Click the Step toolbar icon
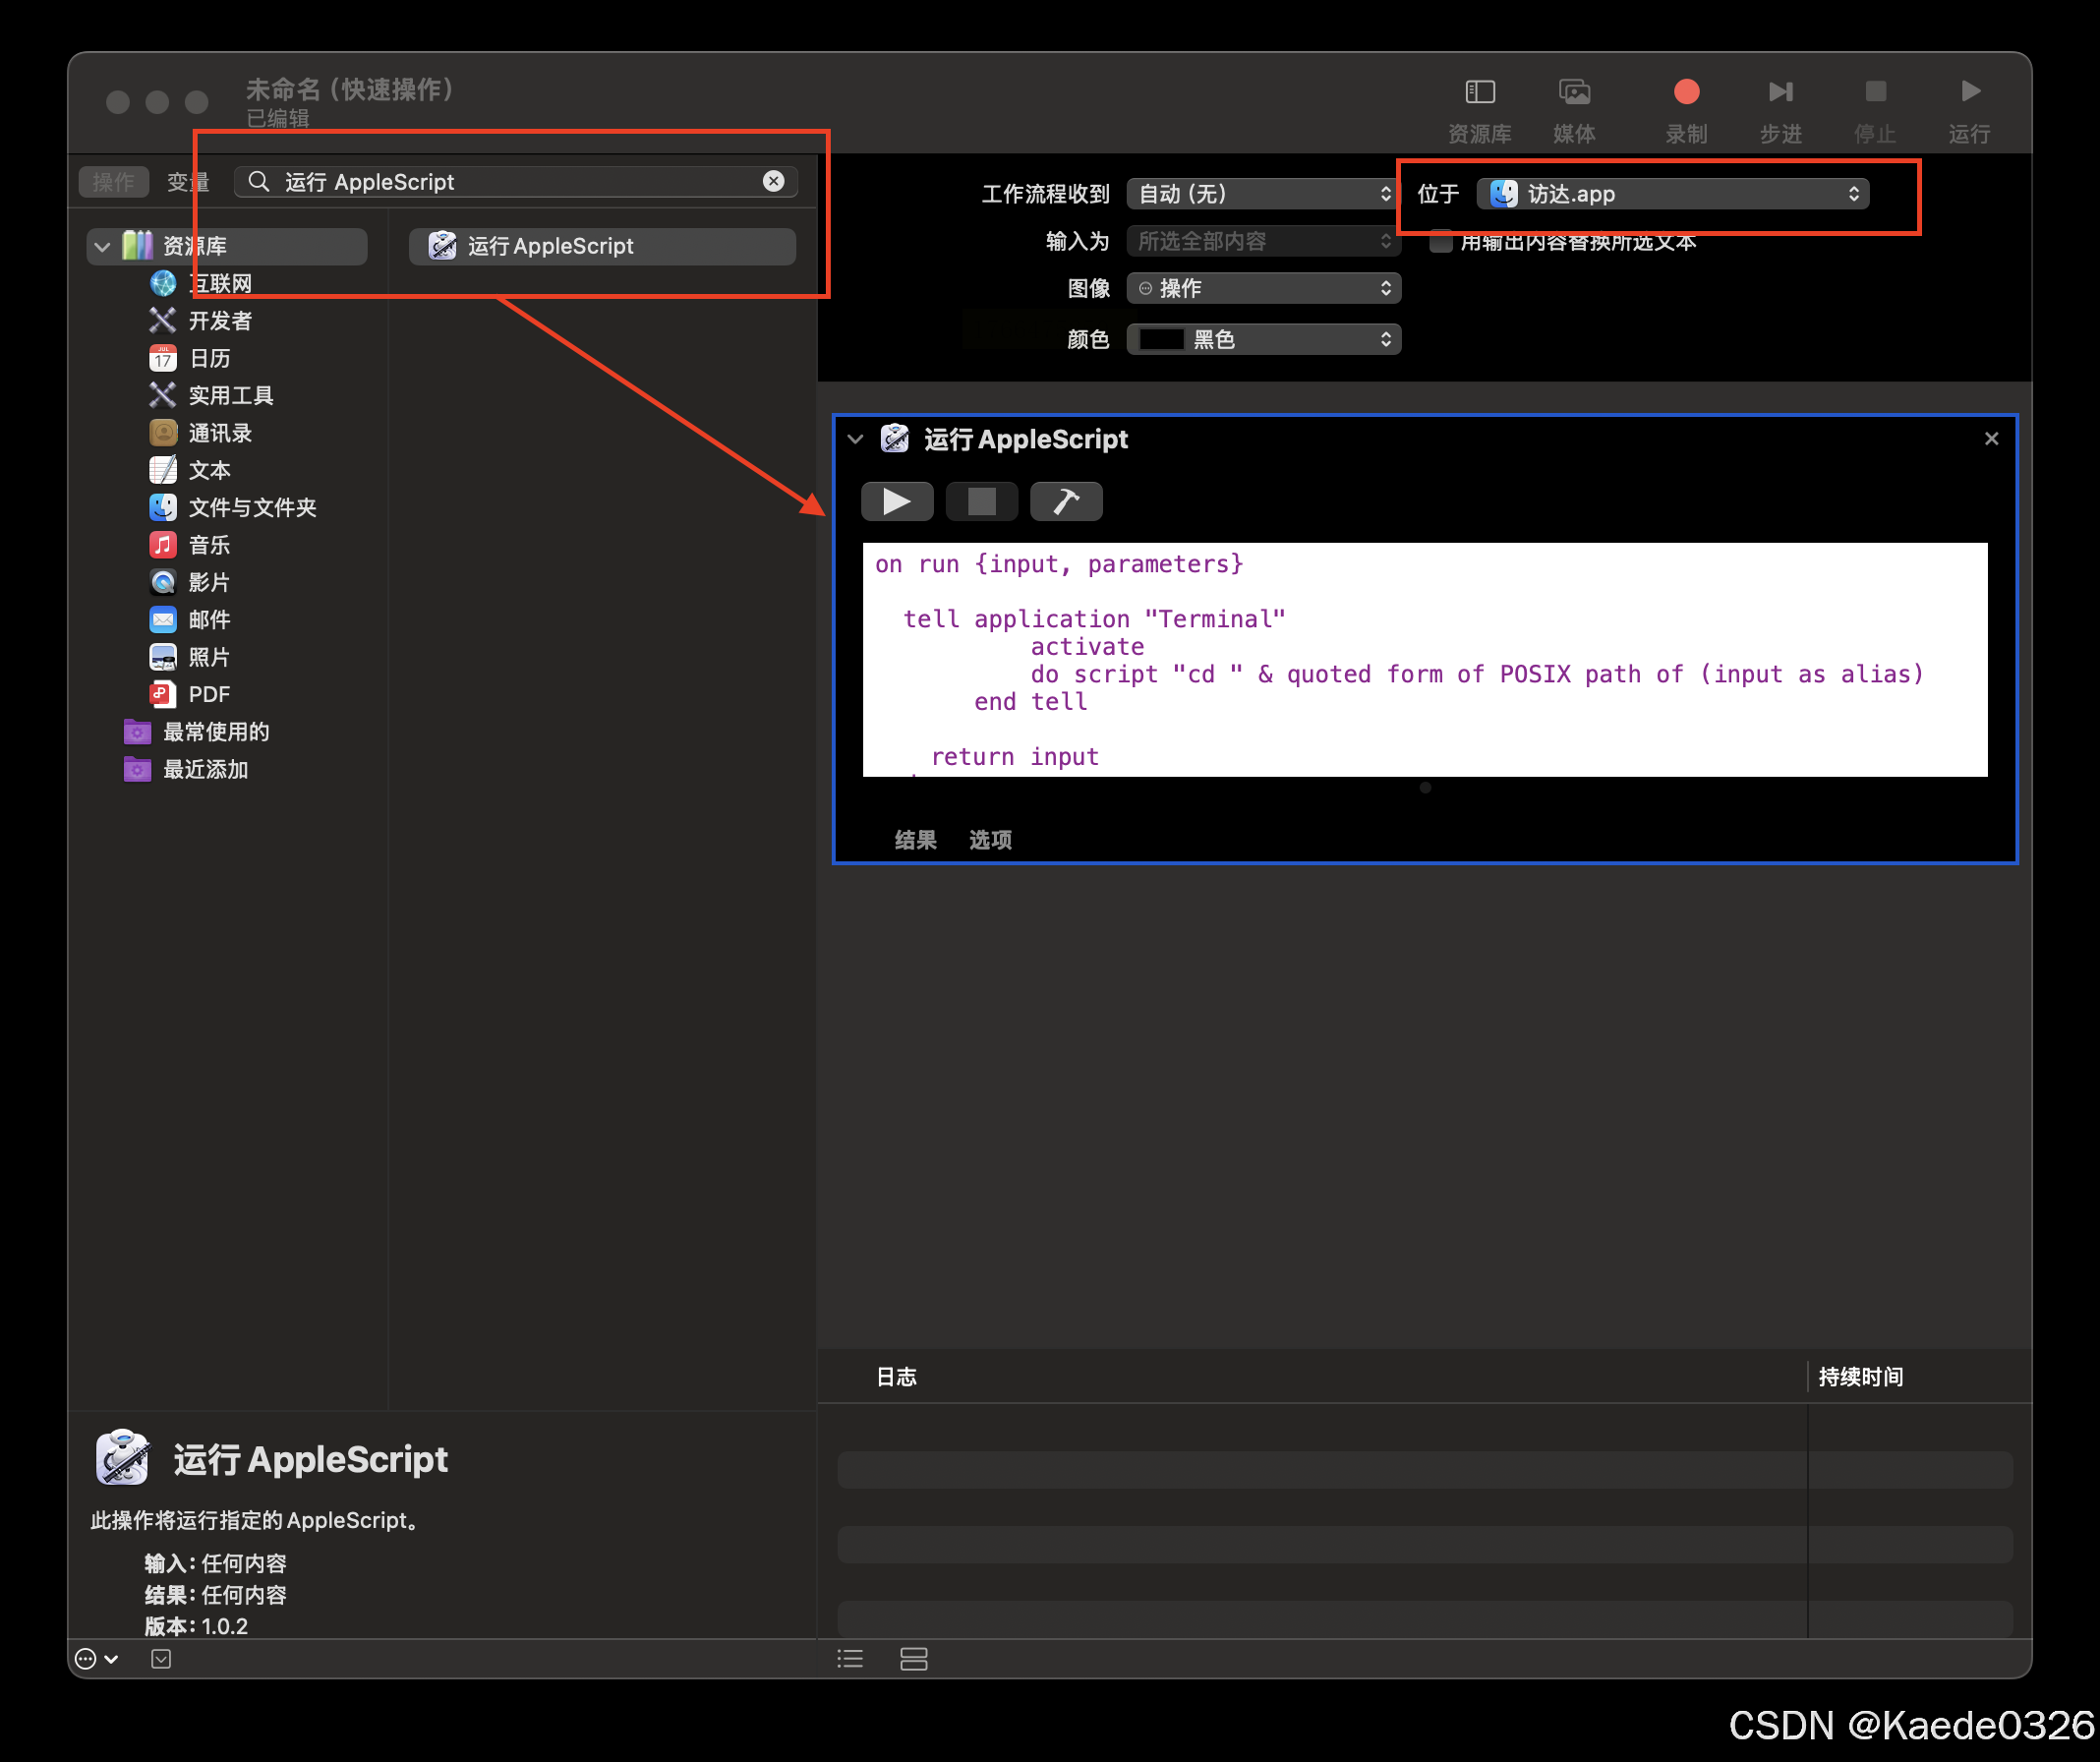The height and width of the screenshot is (1762, 2100). 1780,93
